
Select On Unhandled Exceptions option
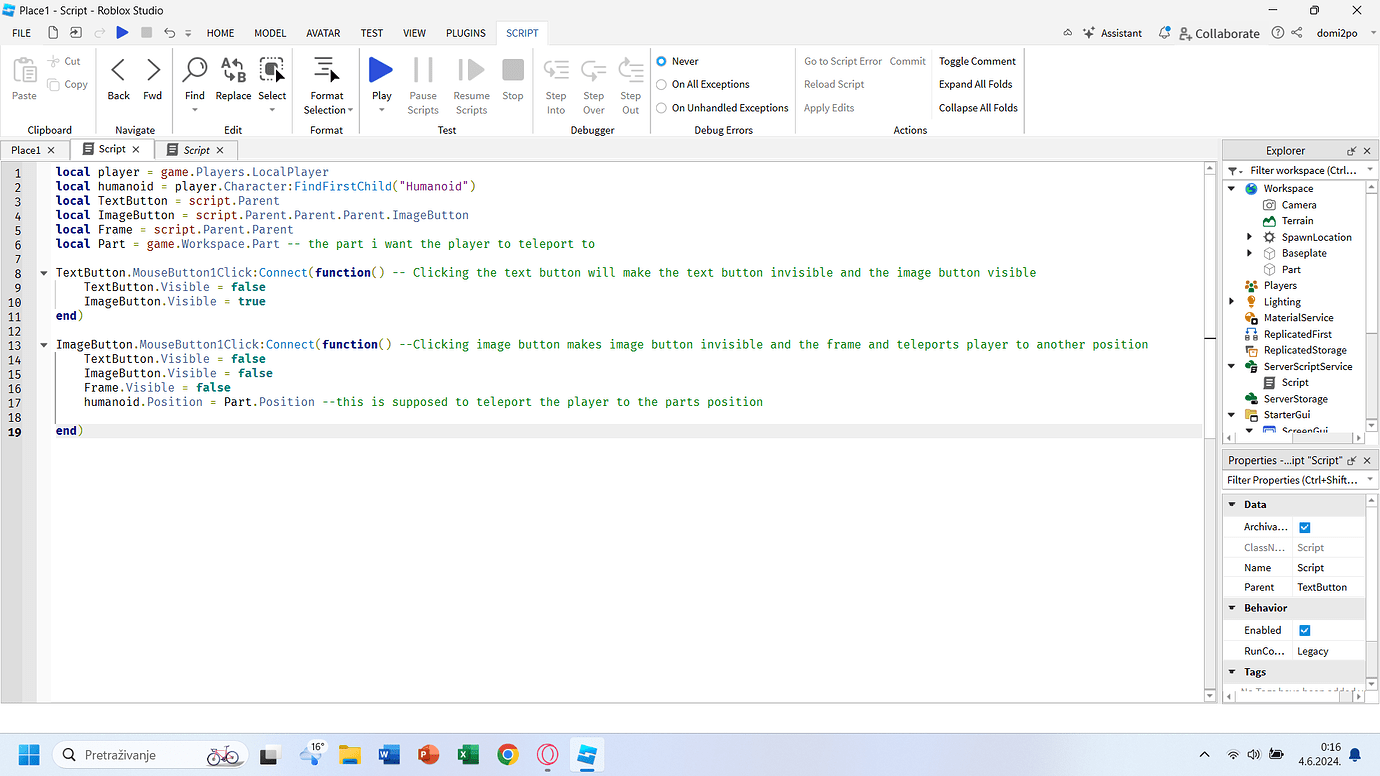pyautogui.click(x=661, y=107)
